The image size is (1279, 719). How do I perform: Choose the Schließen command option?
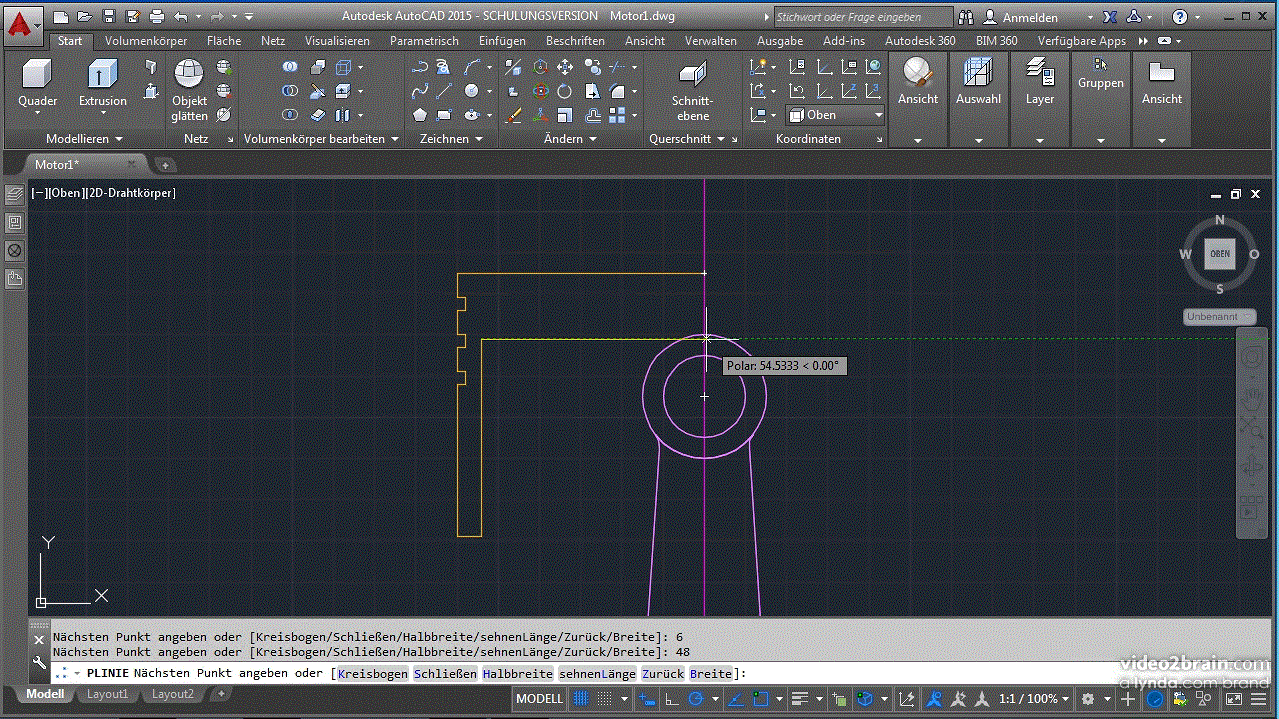[446, 674]
